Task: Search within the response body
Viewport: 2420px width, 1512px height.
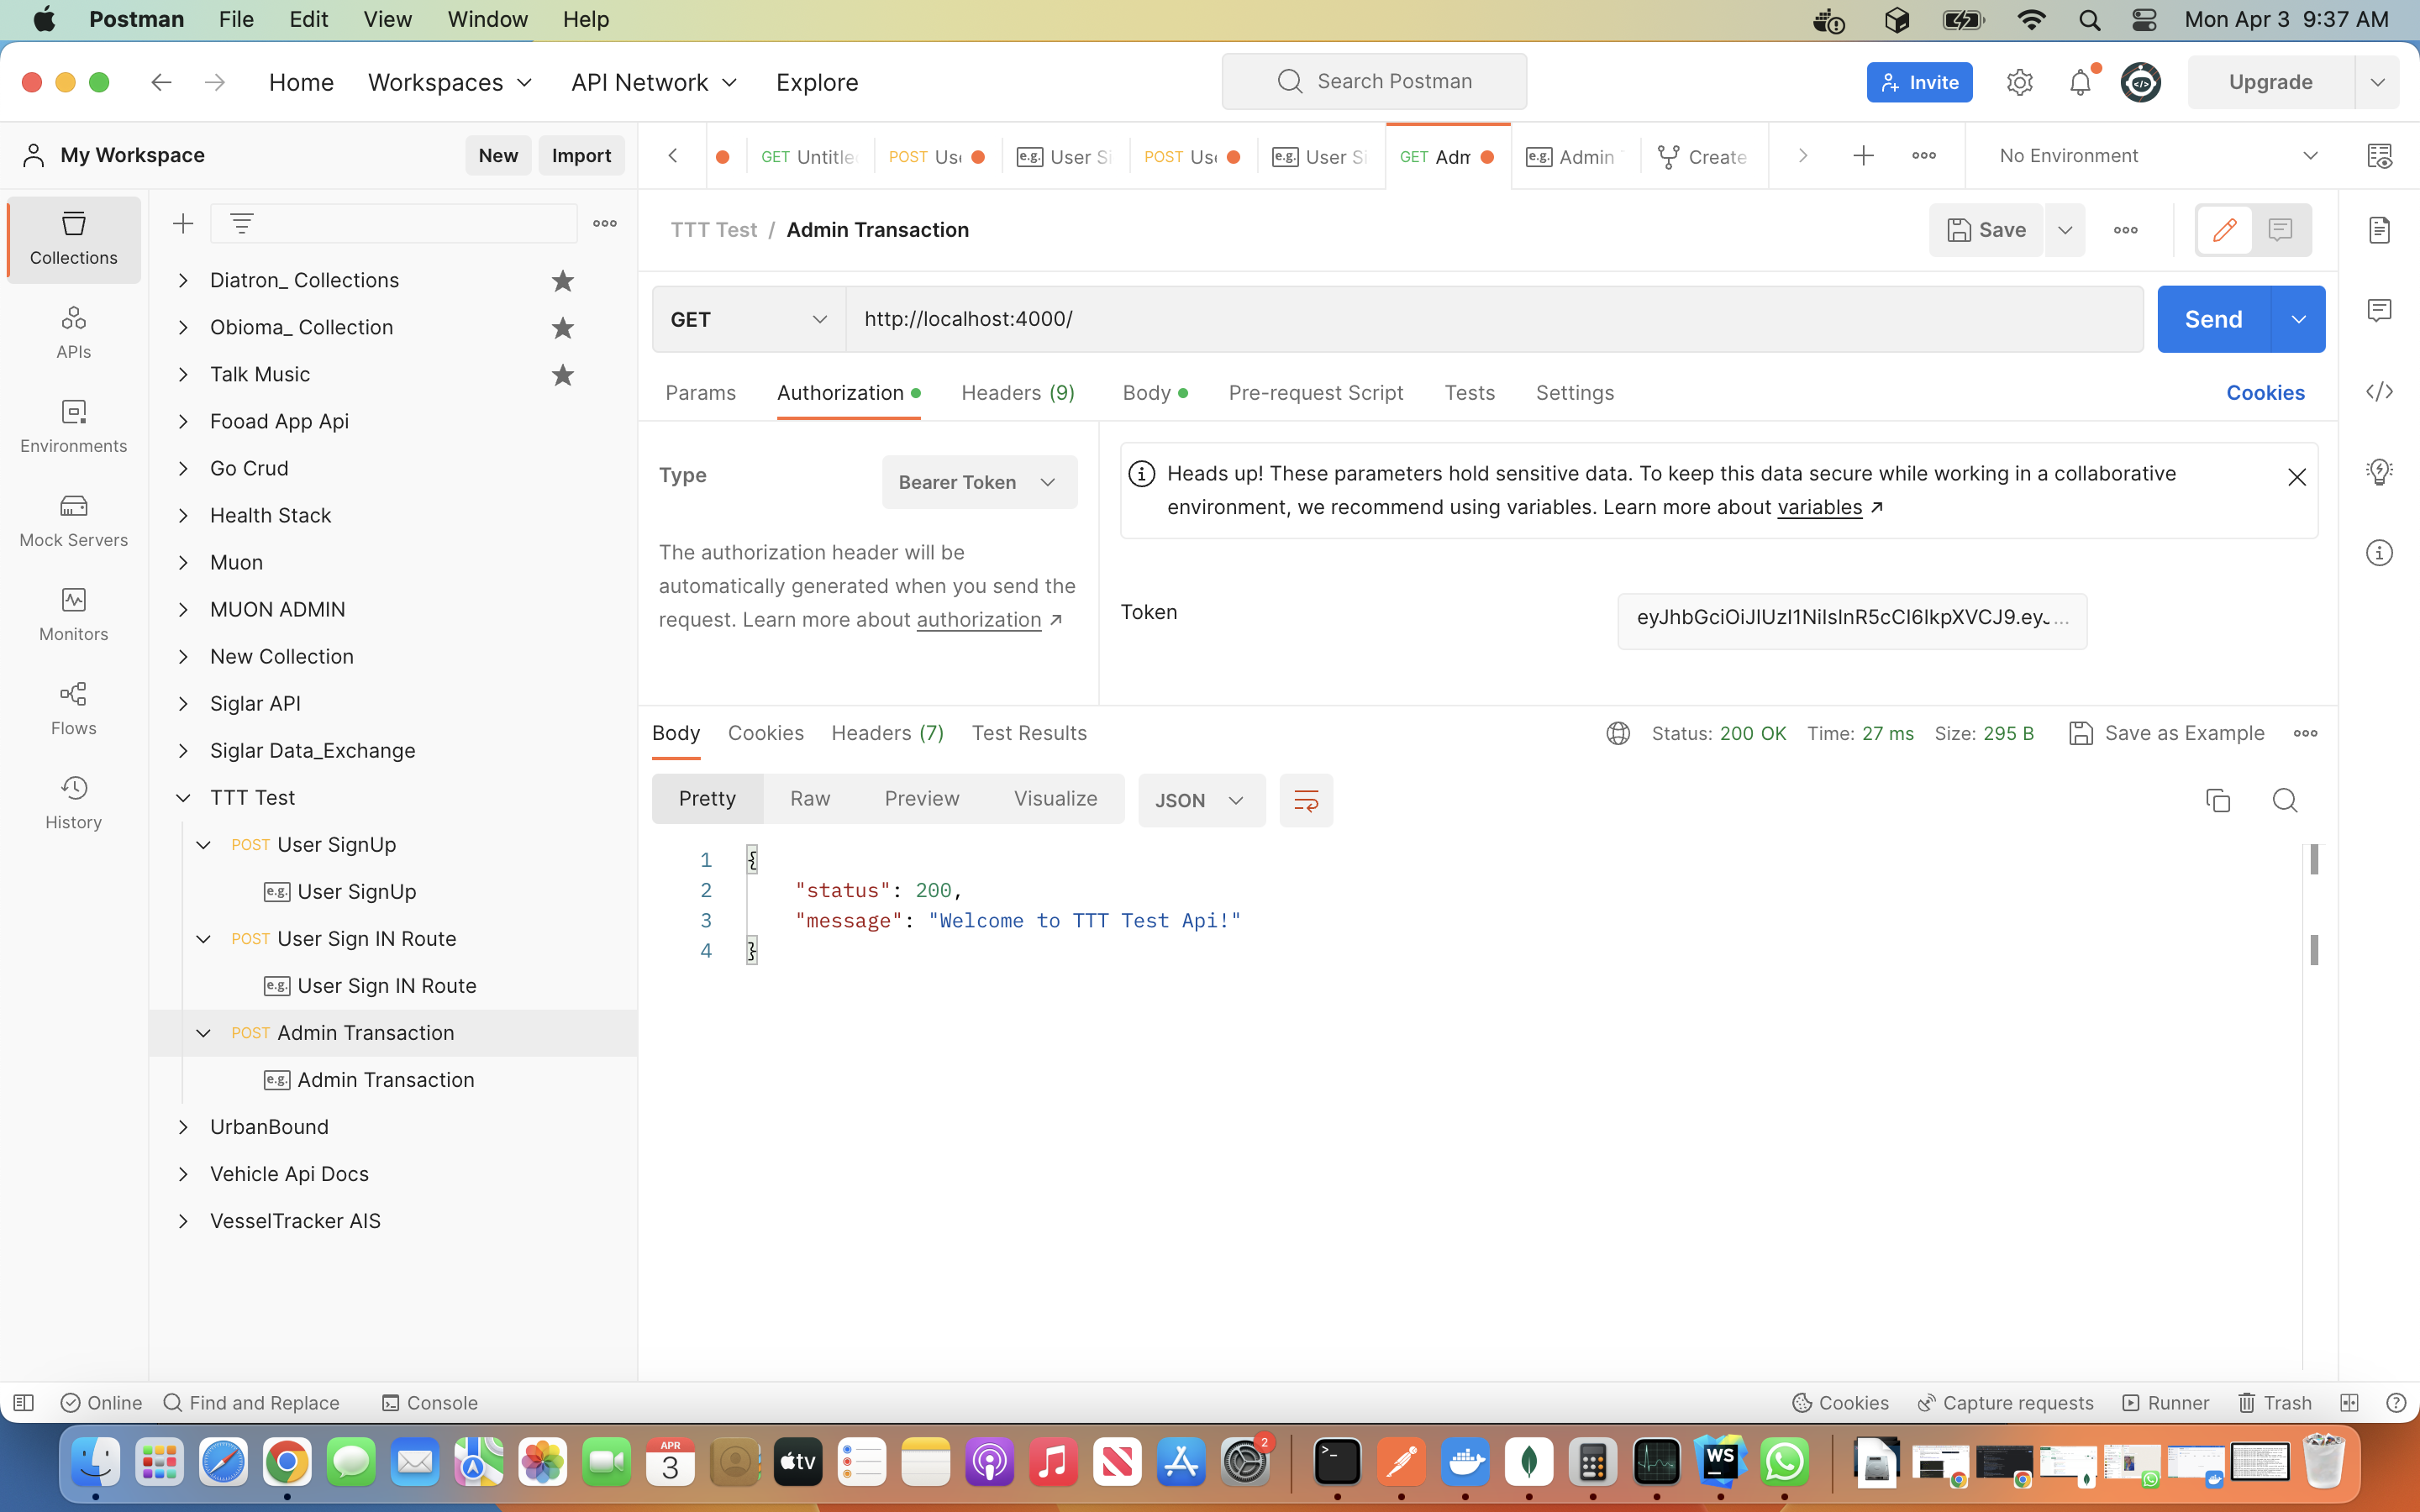Action: click(x=2284, y=800)
